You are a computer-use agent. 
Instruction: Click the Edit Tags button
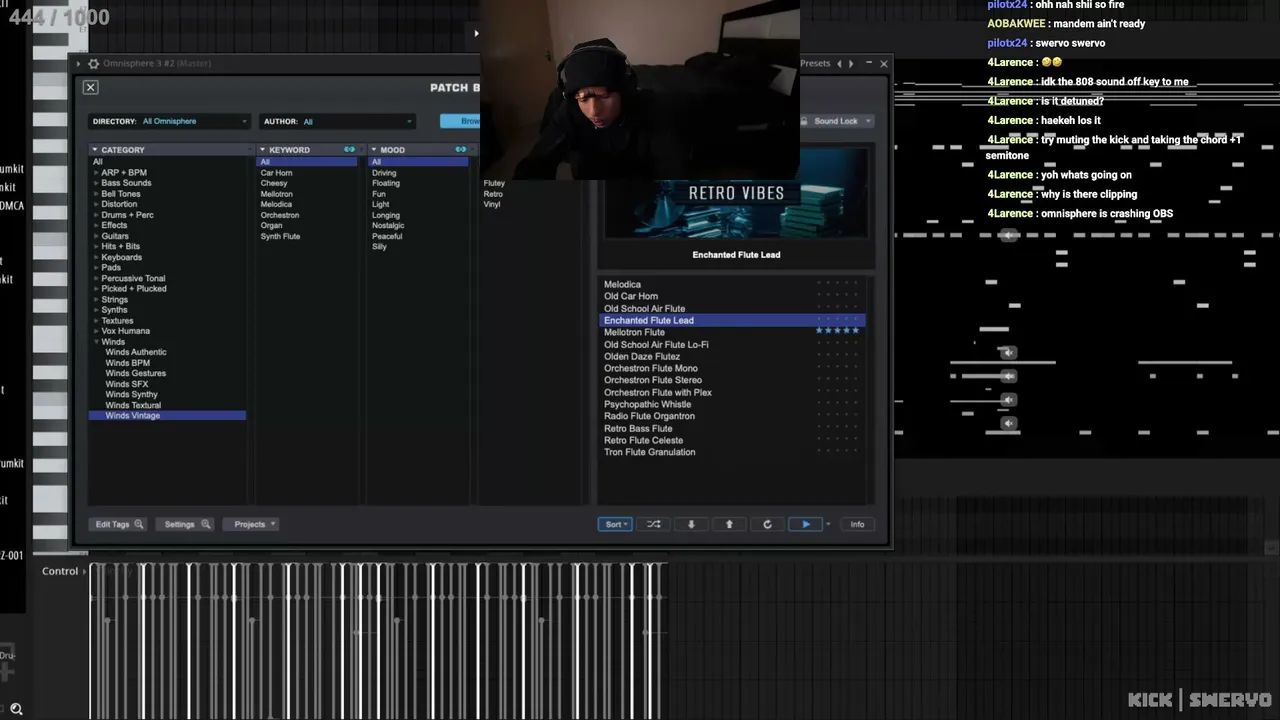pyautogui.click(x=119, y=524)
